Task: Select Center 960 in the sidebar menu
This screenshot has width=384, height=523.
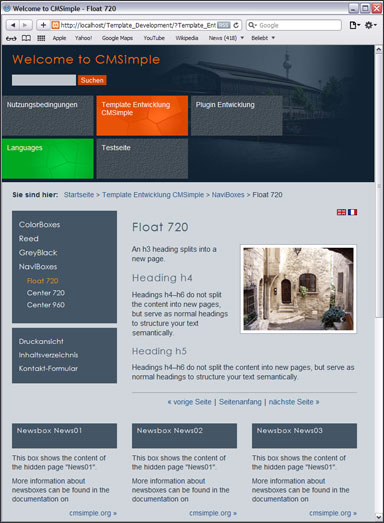Action: tap(46, 305)
